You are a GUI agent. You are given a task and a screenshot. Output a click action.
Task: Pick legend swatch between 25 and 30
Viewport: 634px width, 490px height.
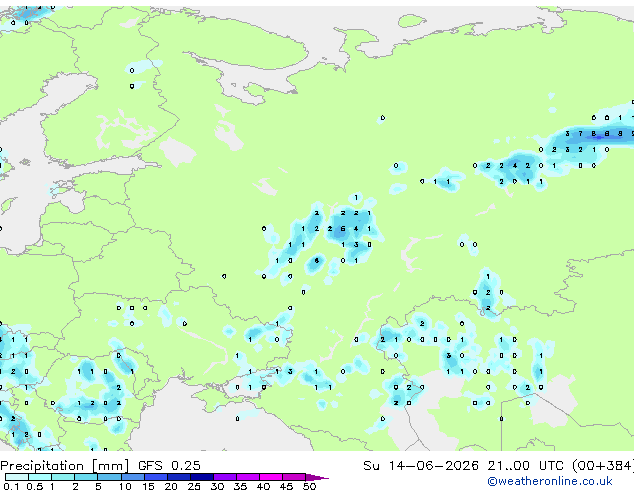[x=202, y=477]
